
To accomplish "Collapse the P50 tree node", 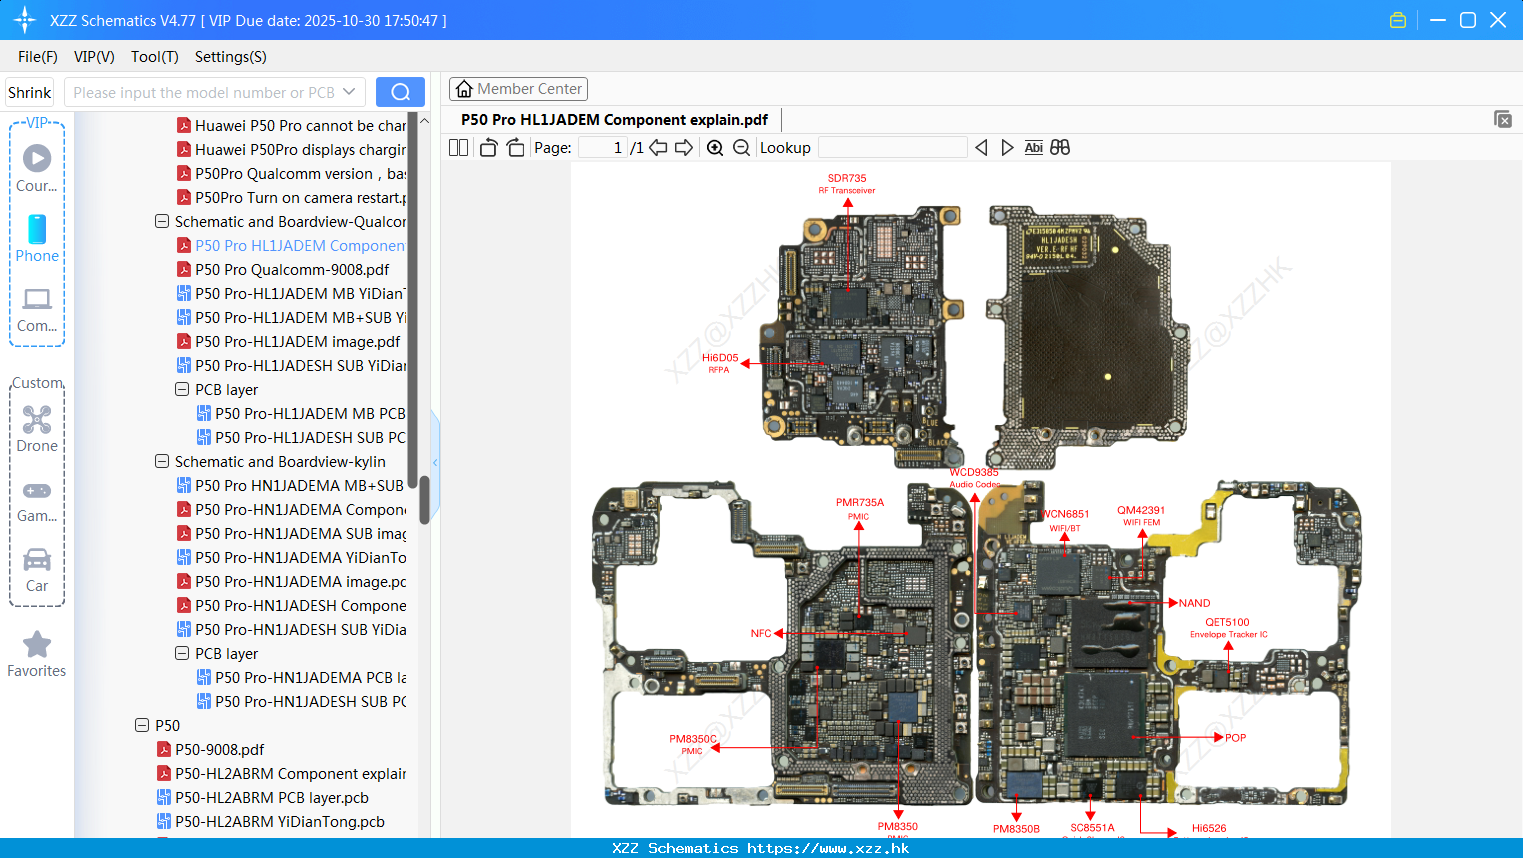I will 142,725.
